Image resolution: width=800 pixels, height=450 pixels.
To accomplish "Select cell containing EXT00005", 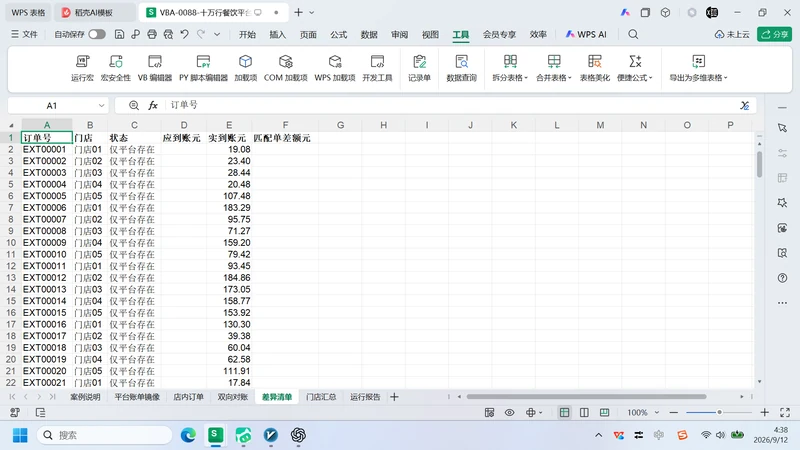I will tap(47, 196).
